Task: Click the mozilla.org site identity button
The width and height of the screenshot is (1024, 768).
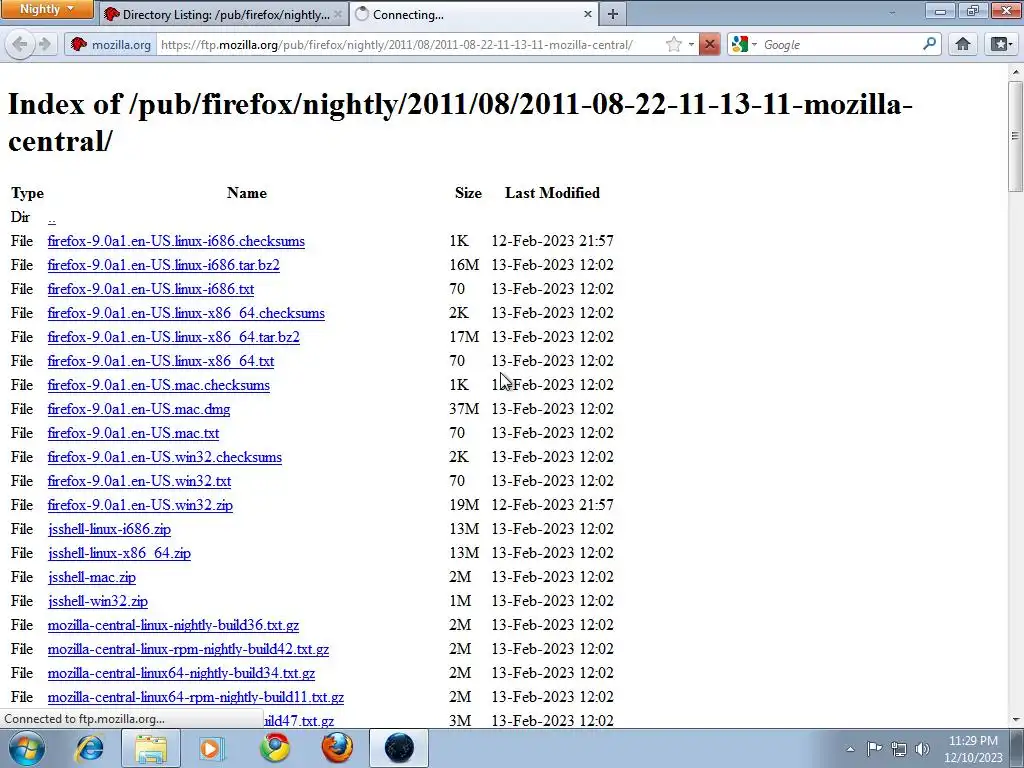Action: (111, 44)
